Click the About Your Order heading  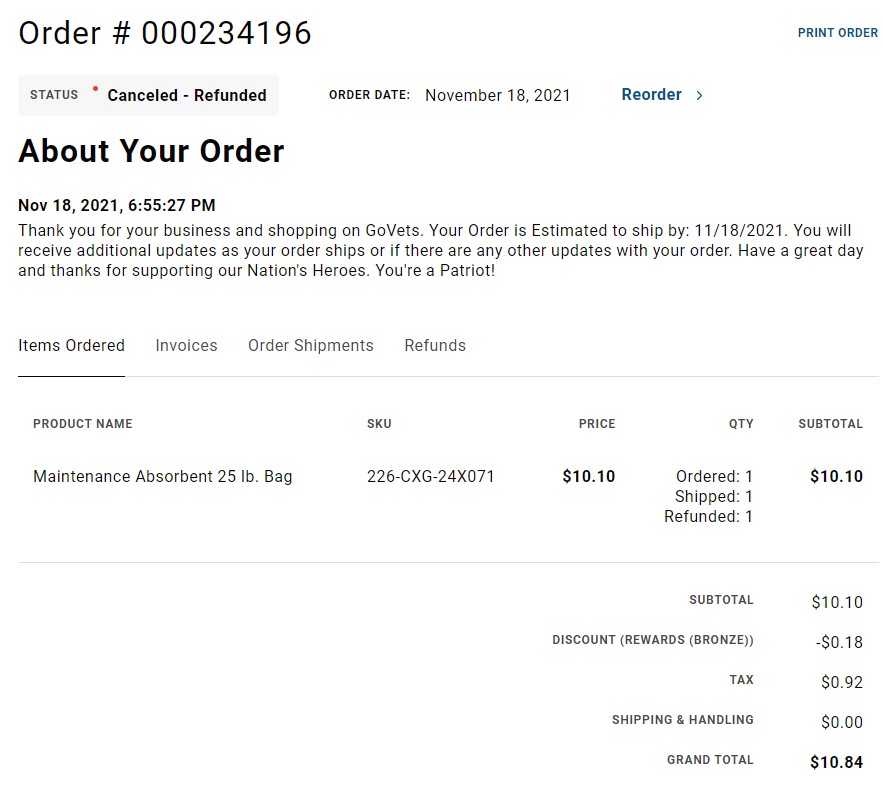click(151, 151)
